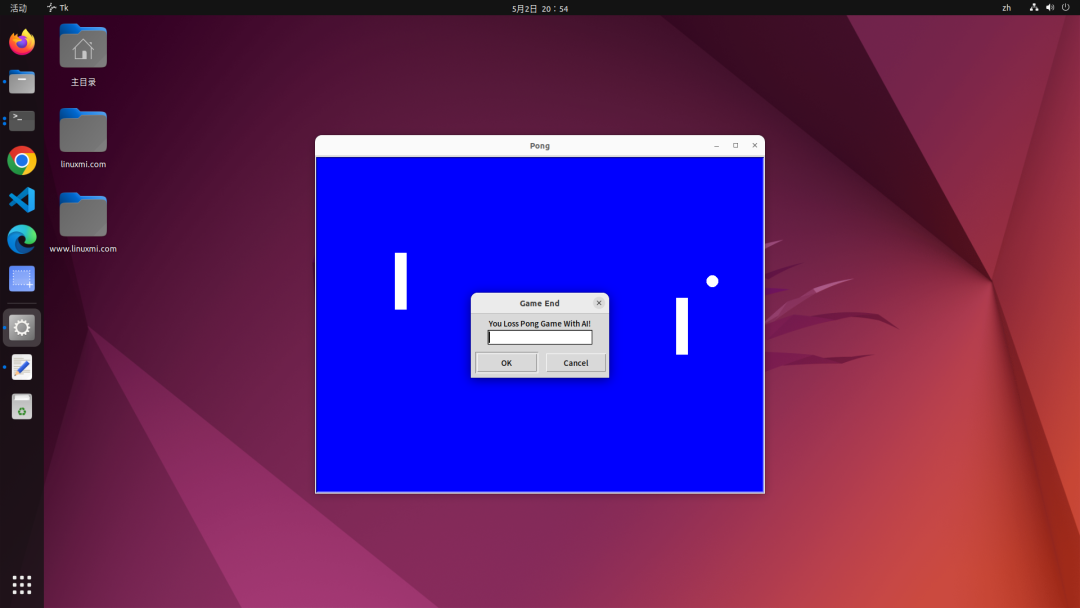This screenshot has width=1080, height=608.
Task: Select the 主目录 home folder on desktop
Action: (83, 56)
